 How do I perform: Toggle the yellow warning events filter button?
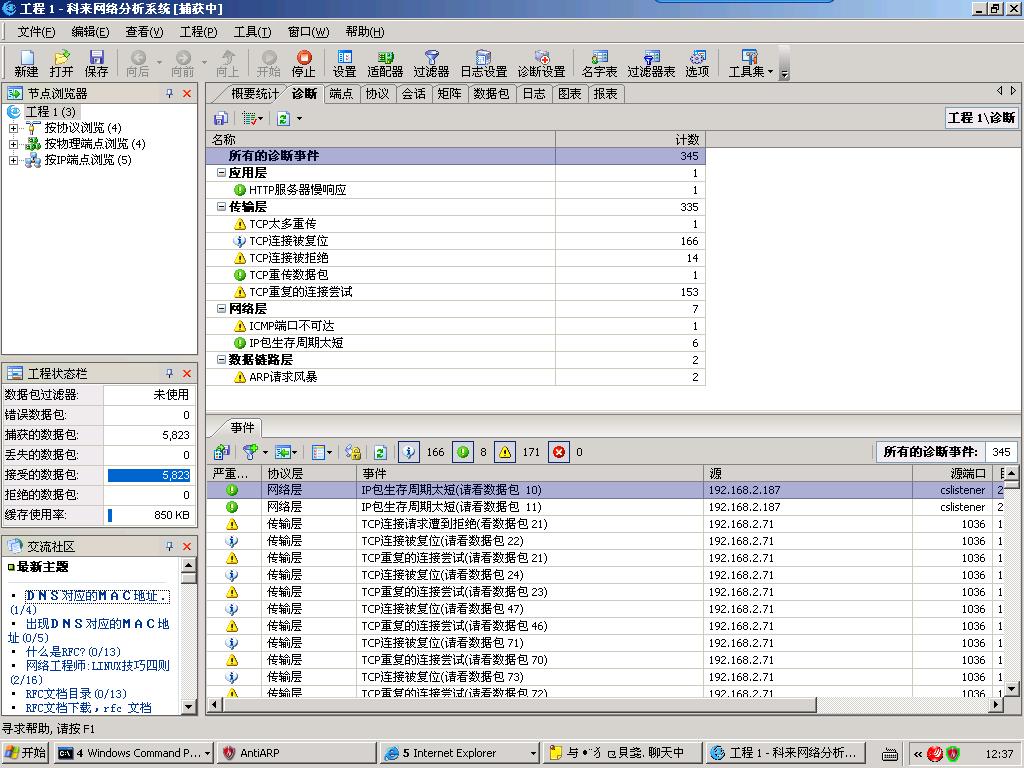click(505, 452)
